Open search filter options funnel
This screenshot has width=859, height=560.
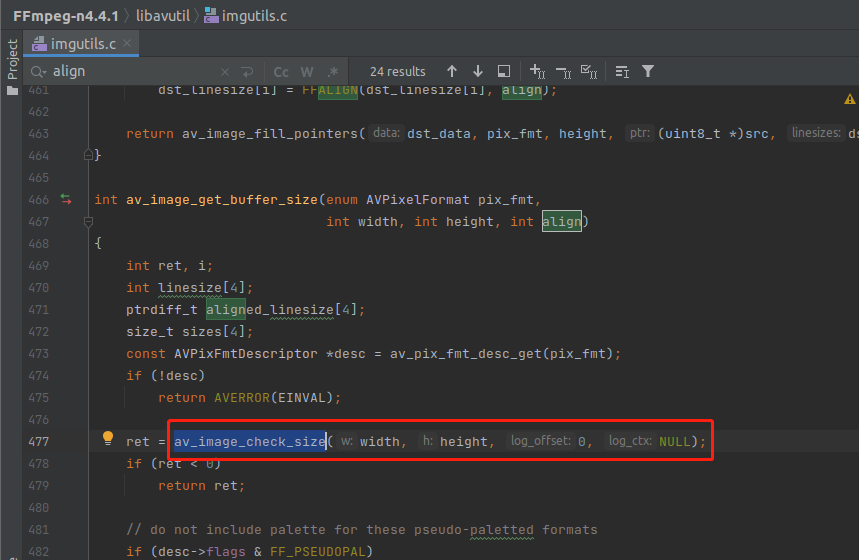(648, 72)
